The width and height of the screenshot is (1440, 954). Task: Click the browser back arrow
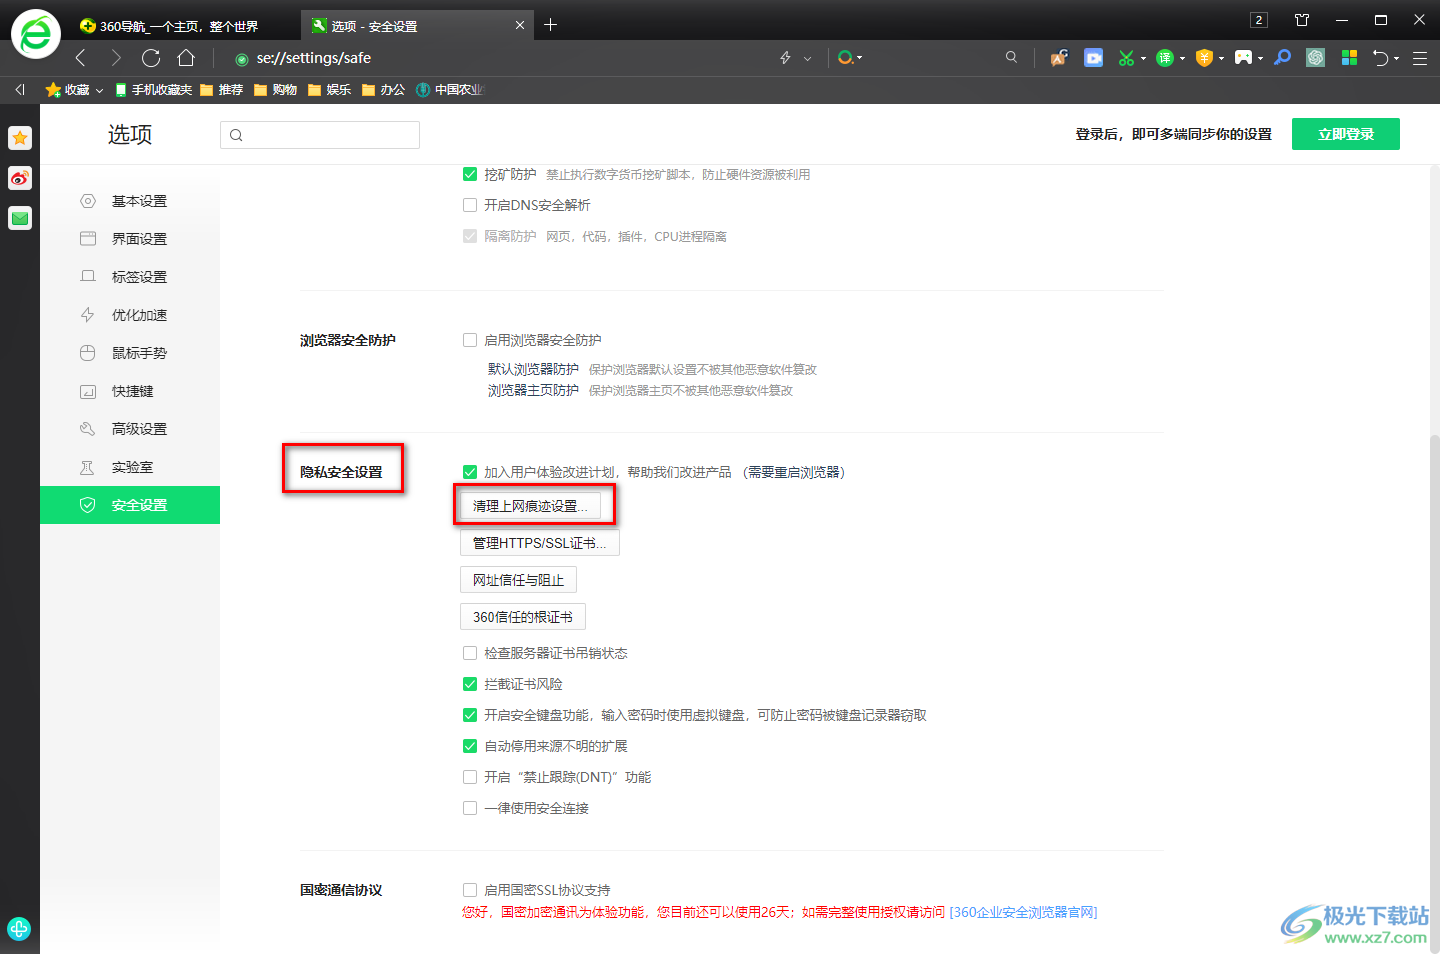tap(81, 58)
